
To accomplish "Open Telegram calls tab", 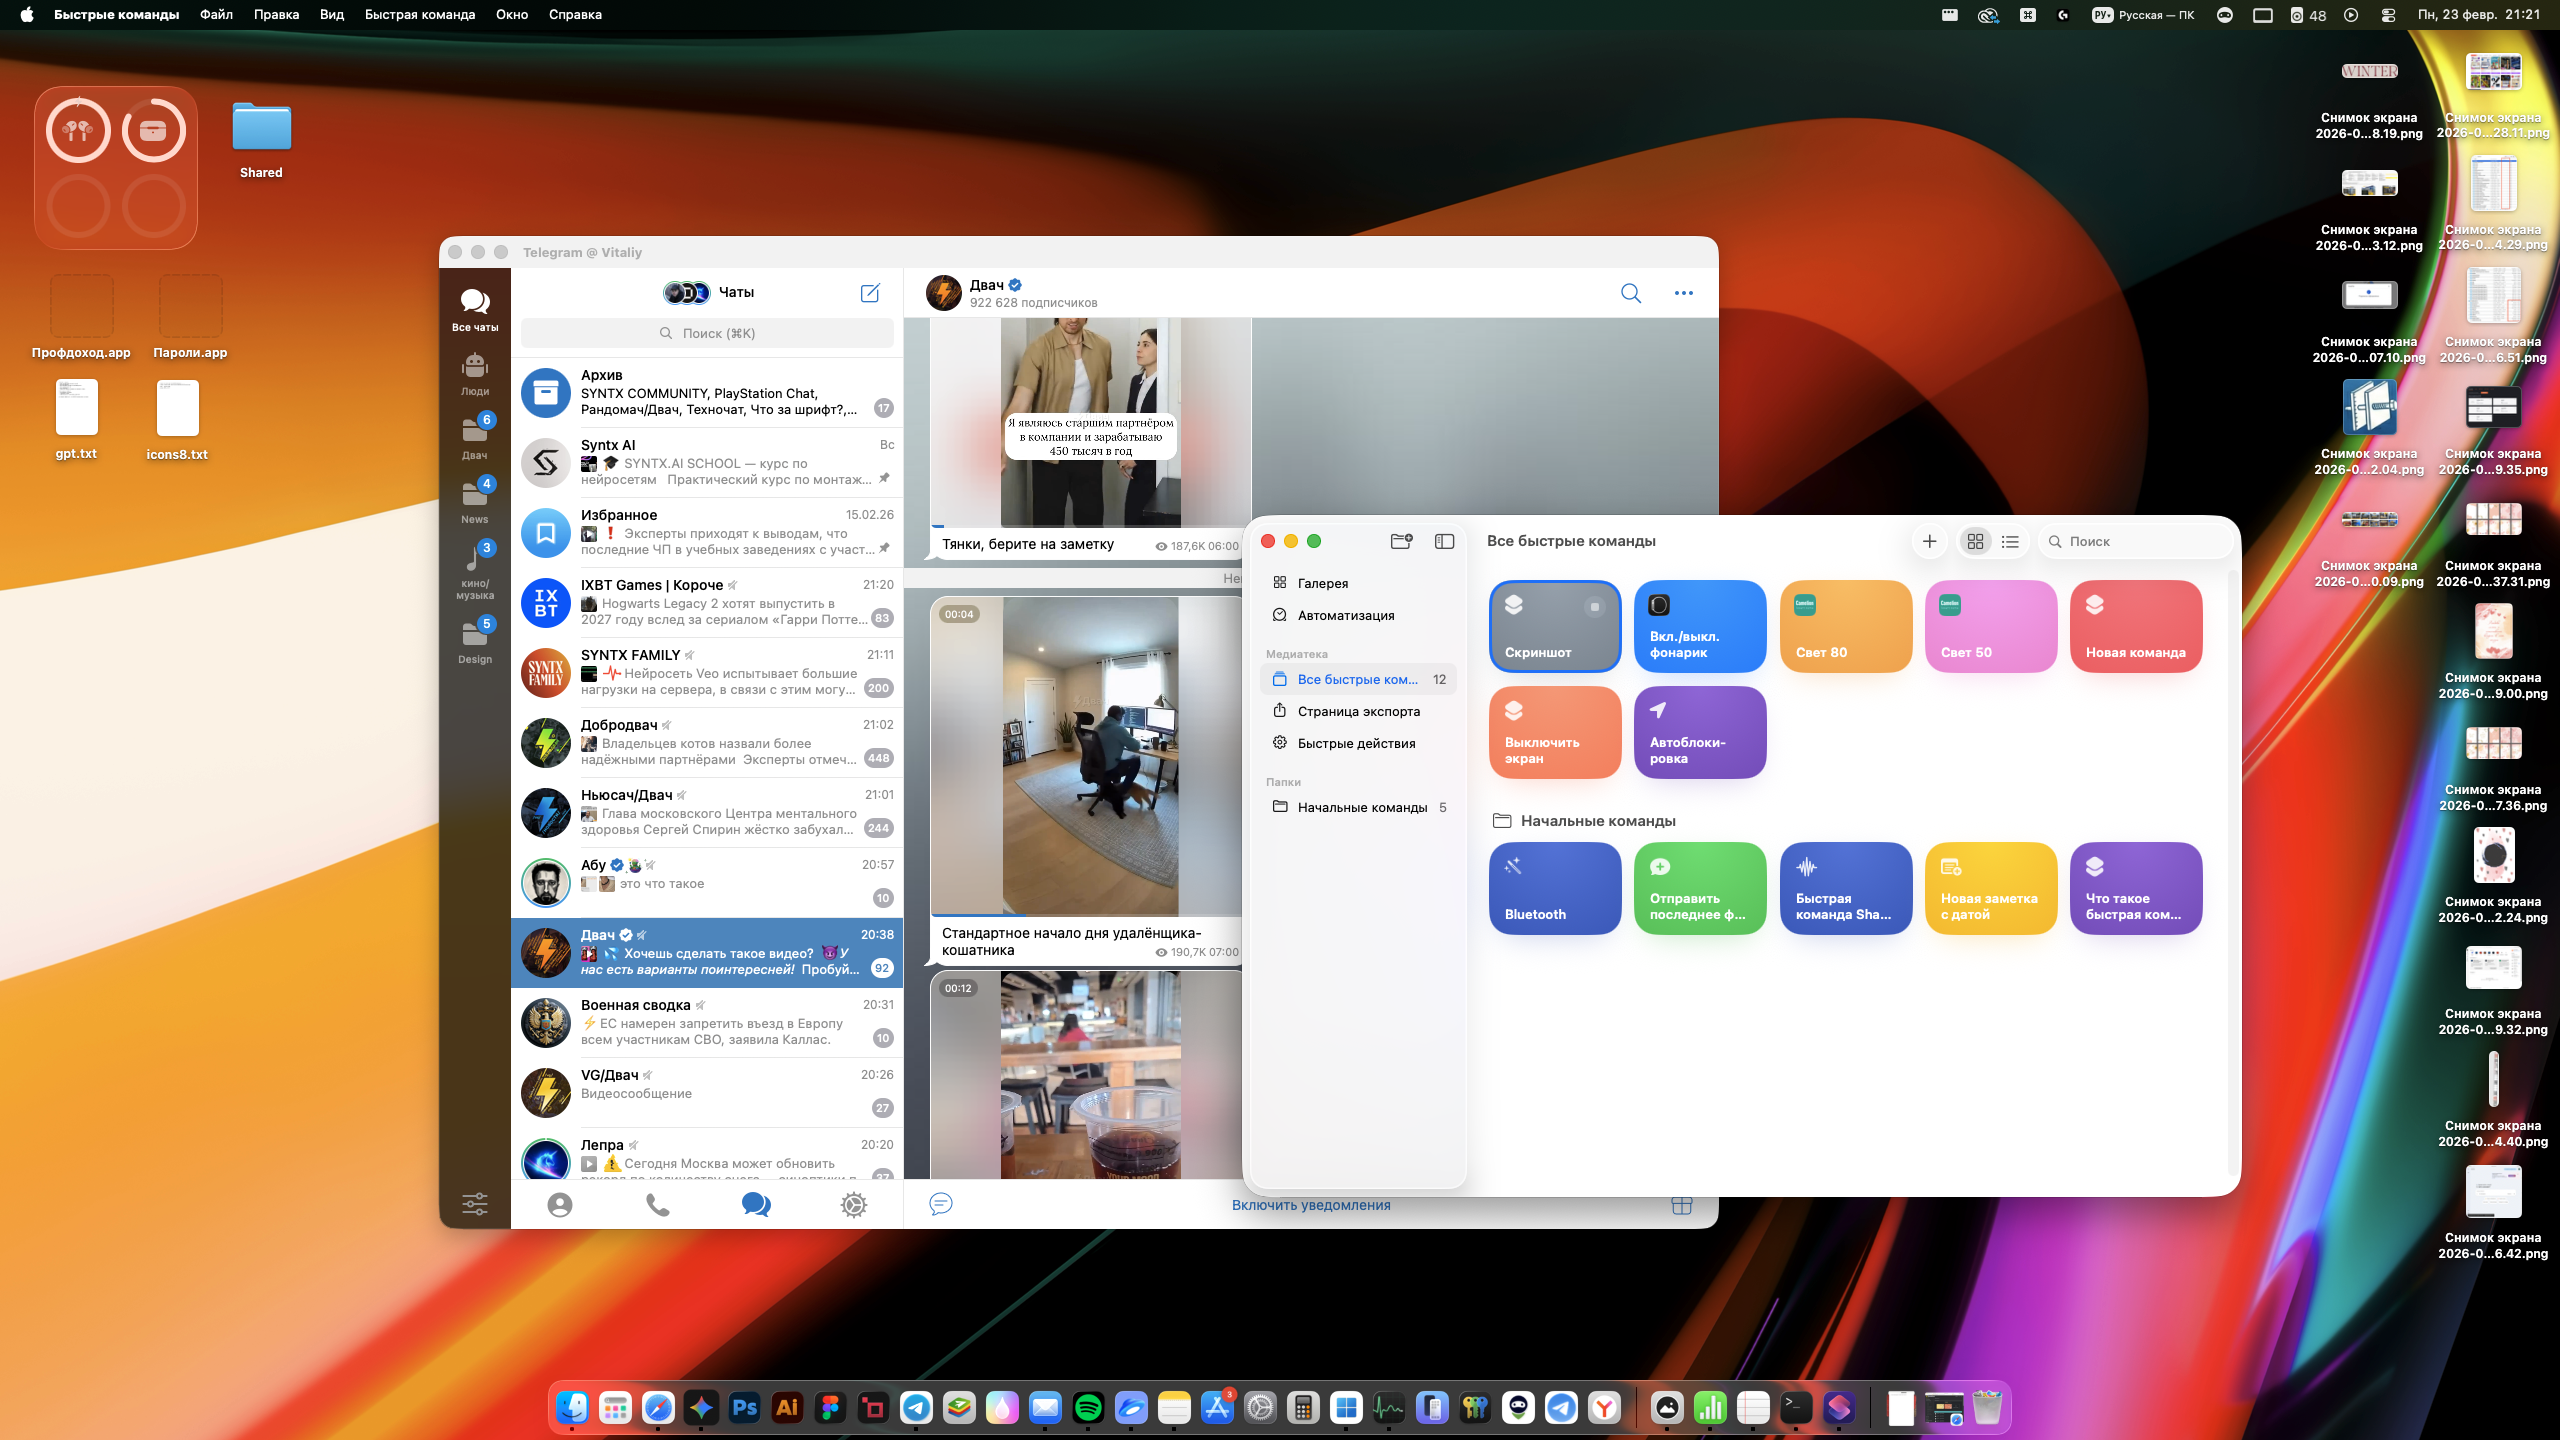I will pos(657,1205).
